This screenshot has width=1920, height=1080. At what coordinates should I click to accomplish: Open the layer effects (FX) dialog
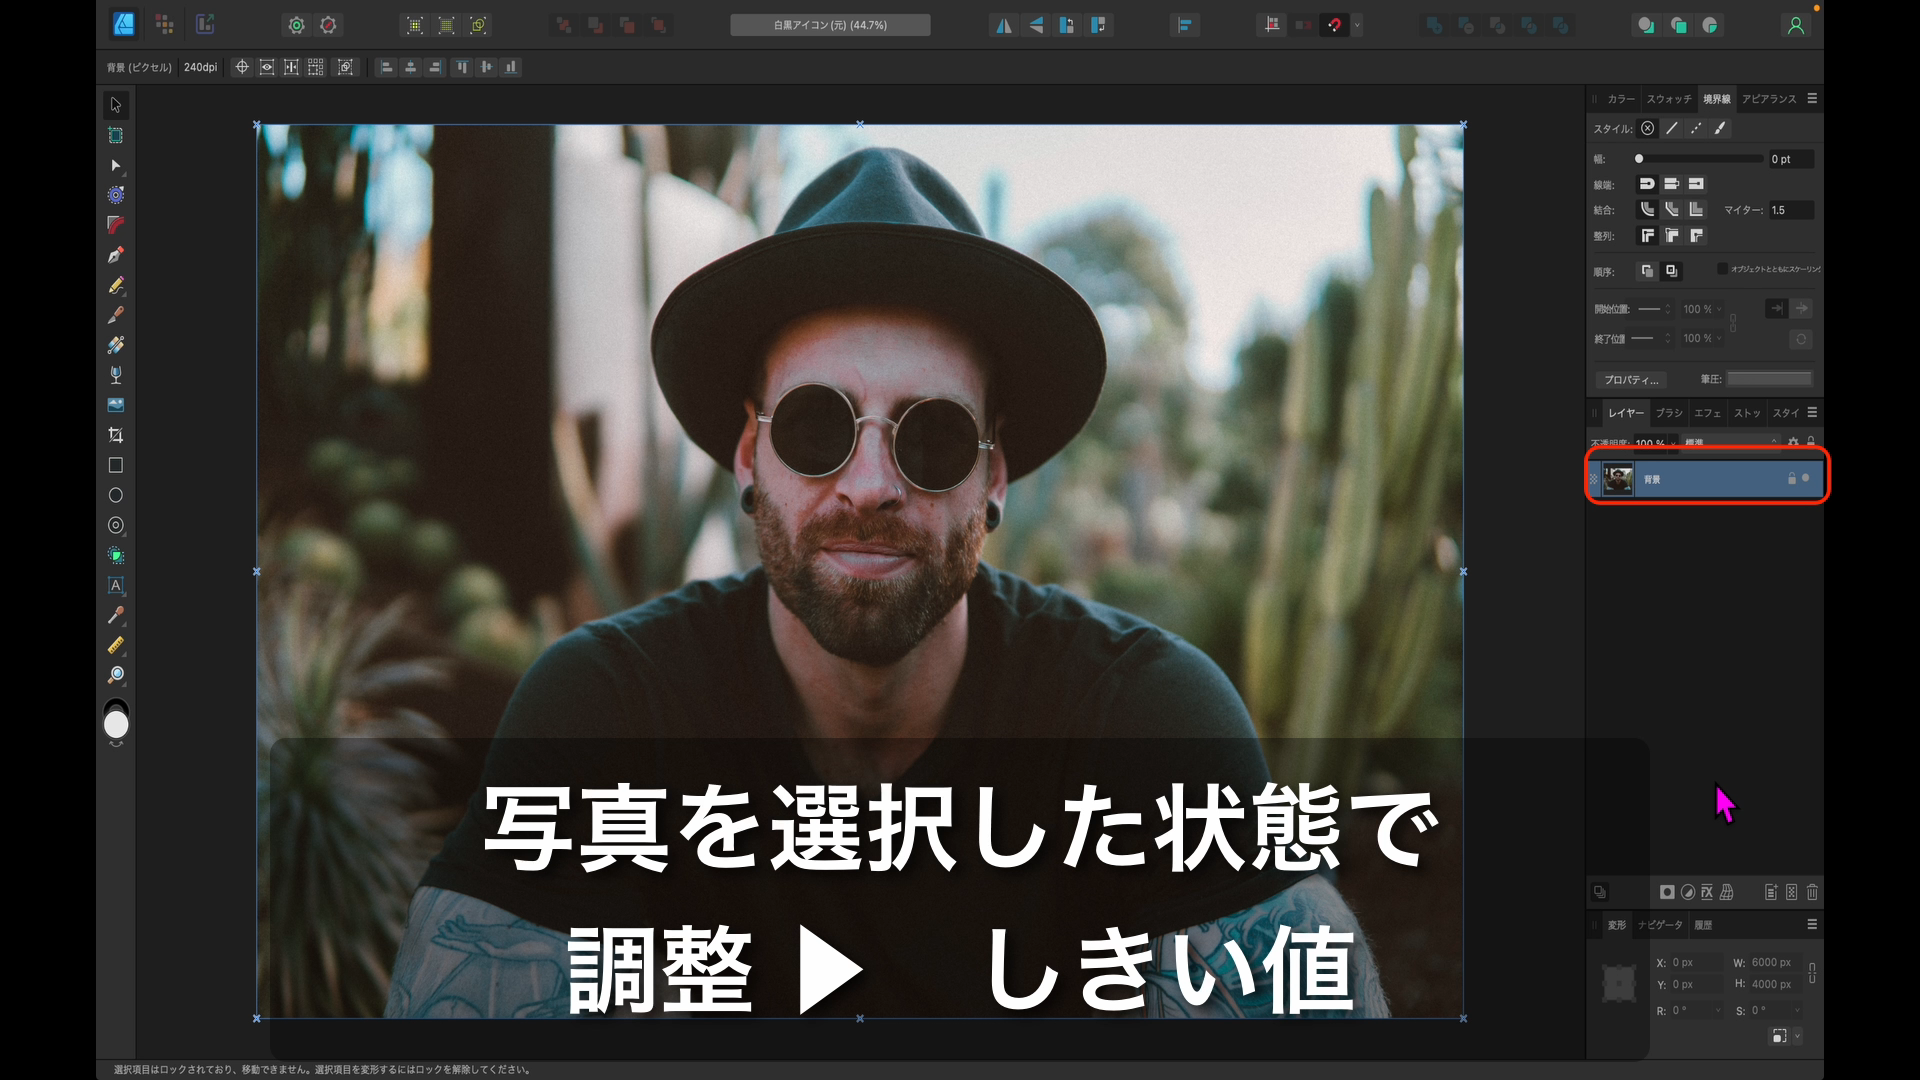tap(1707, 892)
